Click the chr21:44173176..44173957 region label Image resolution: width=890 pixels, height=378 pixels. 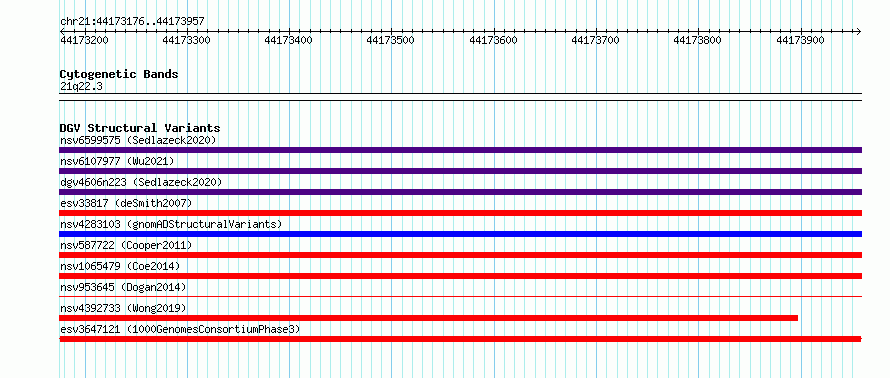coord(132,22)
